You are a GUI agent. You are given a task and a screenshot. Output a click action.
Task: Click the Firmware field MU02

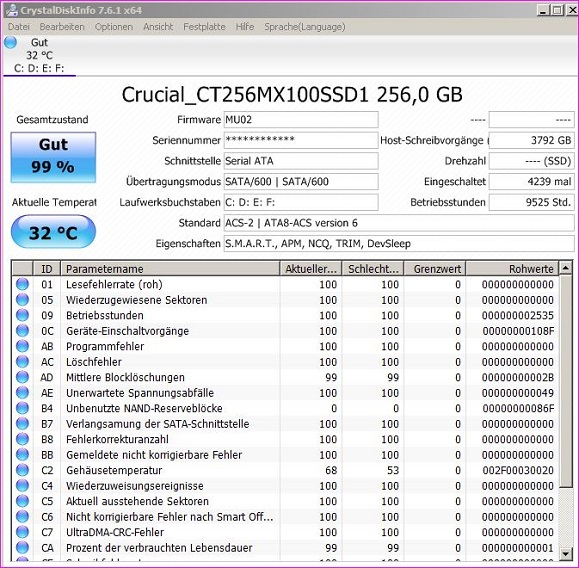[x=301, y=120]
